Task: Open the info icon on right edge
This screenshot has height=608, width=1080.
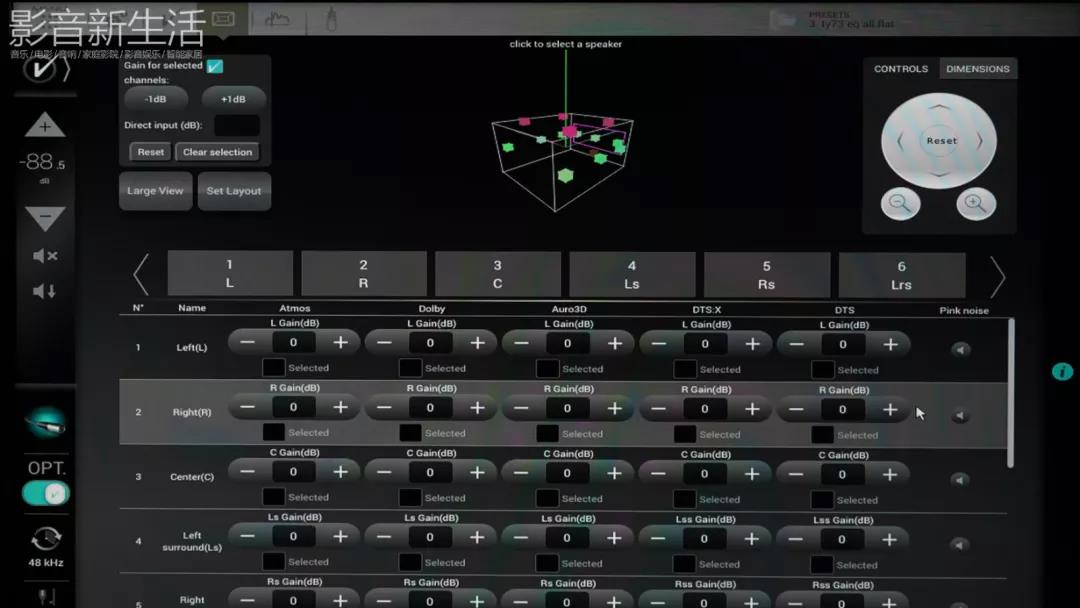Action: tap(1062, 371)
